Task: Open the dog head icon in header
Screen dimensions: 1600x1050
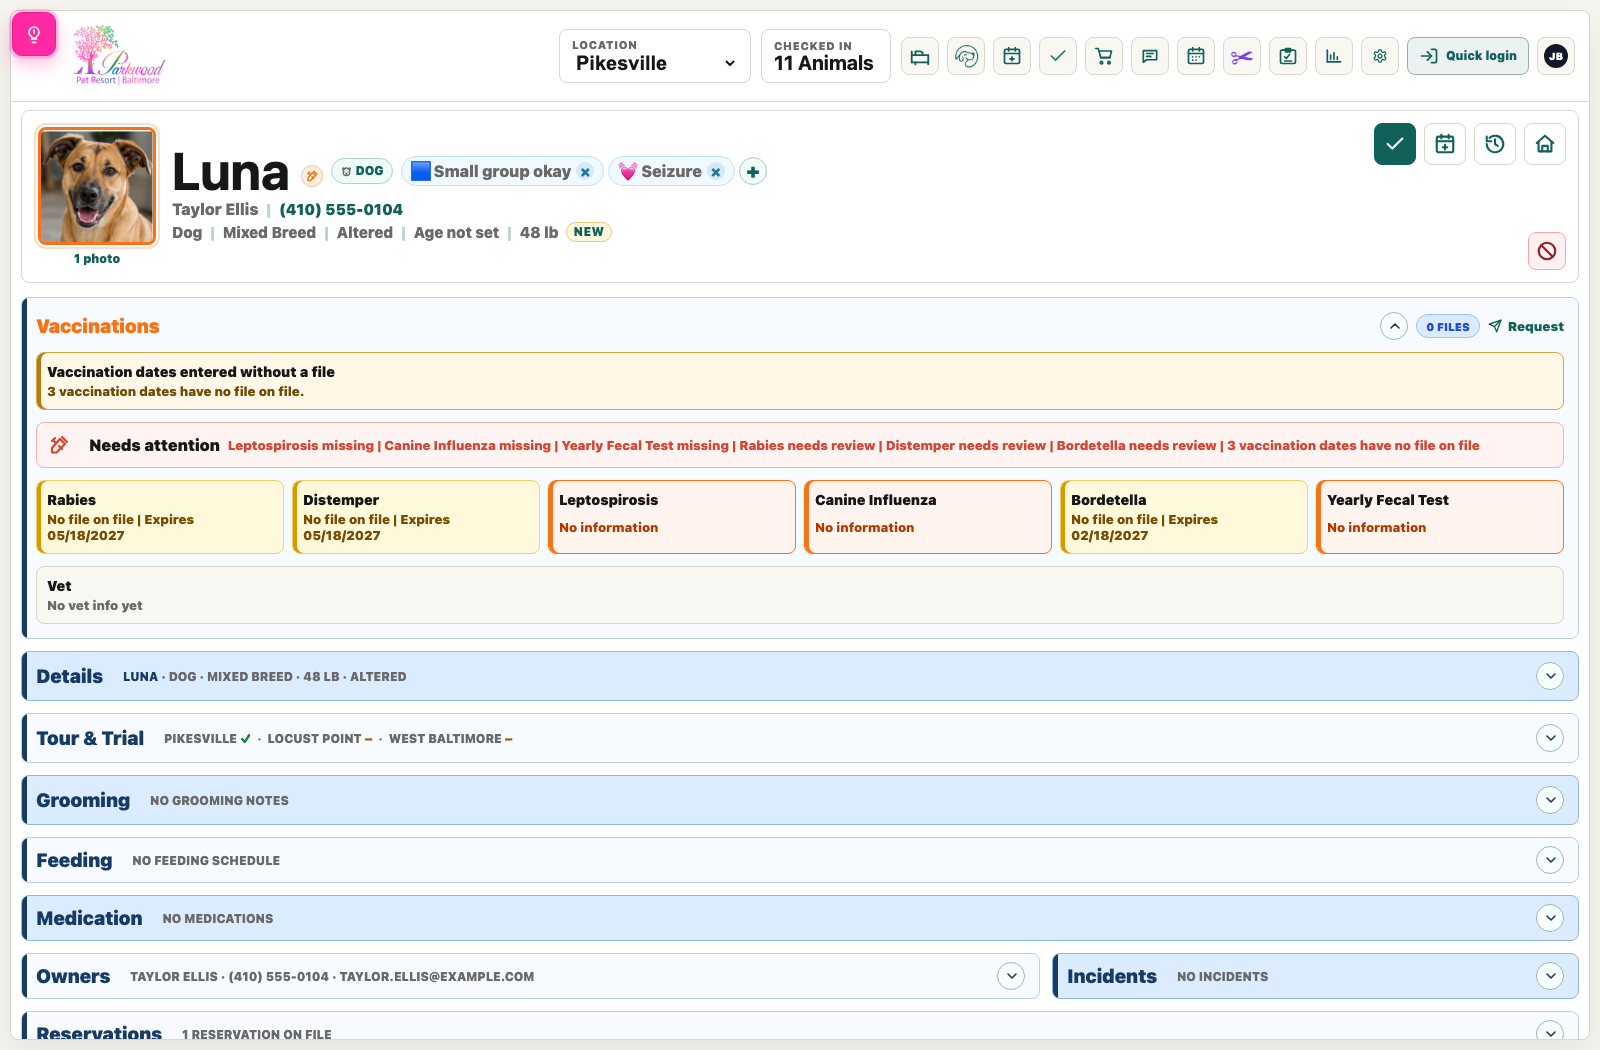Action: tap(966, 56)
